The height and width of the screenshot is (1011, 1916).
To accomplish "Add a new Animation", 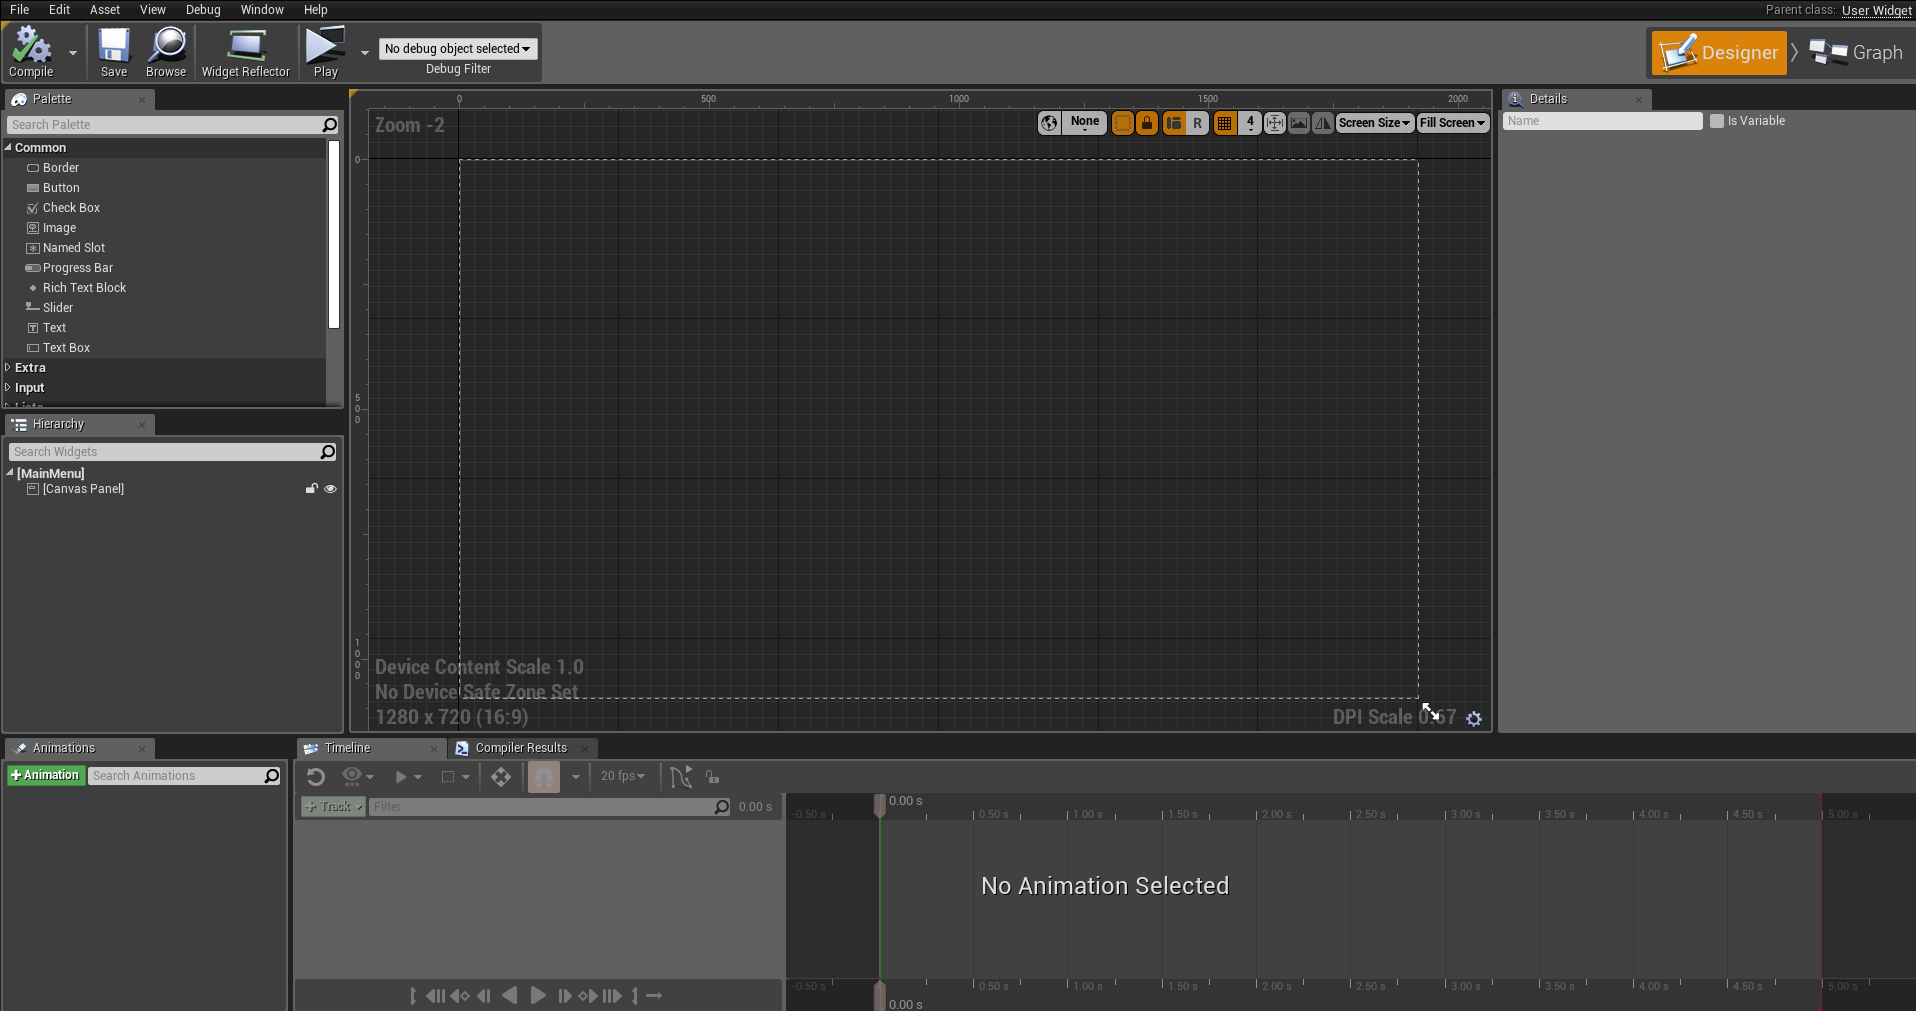I will [x=45, y=775].
